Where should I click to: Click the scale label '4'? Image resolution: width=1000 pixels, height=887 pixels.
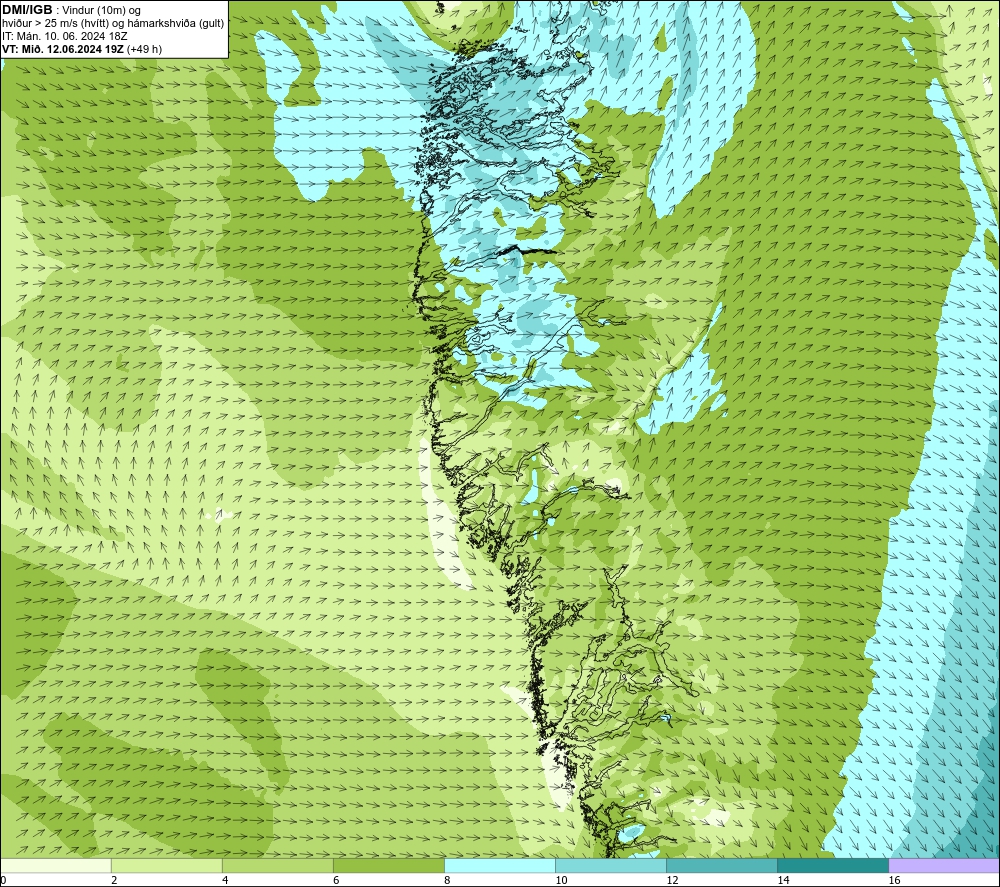(x=225, y=880)
